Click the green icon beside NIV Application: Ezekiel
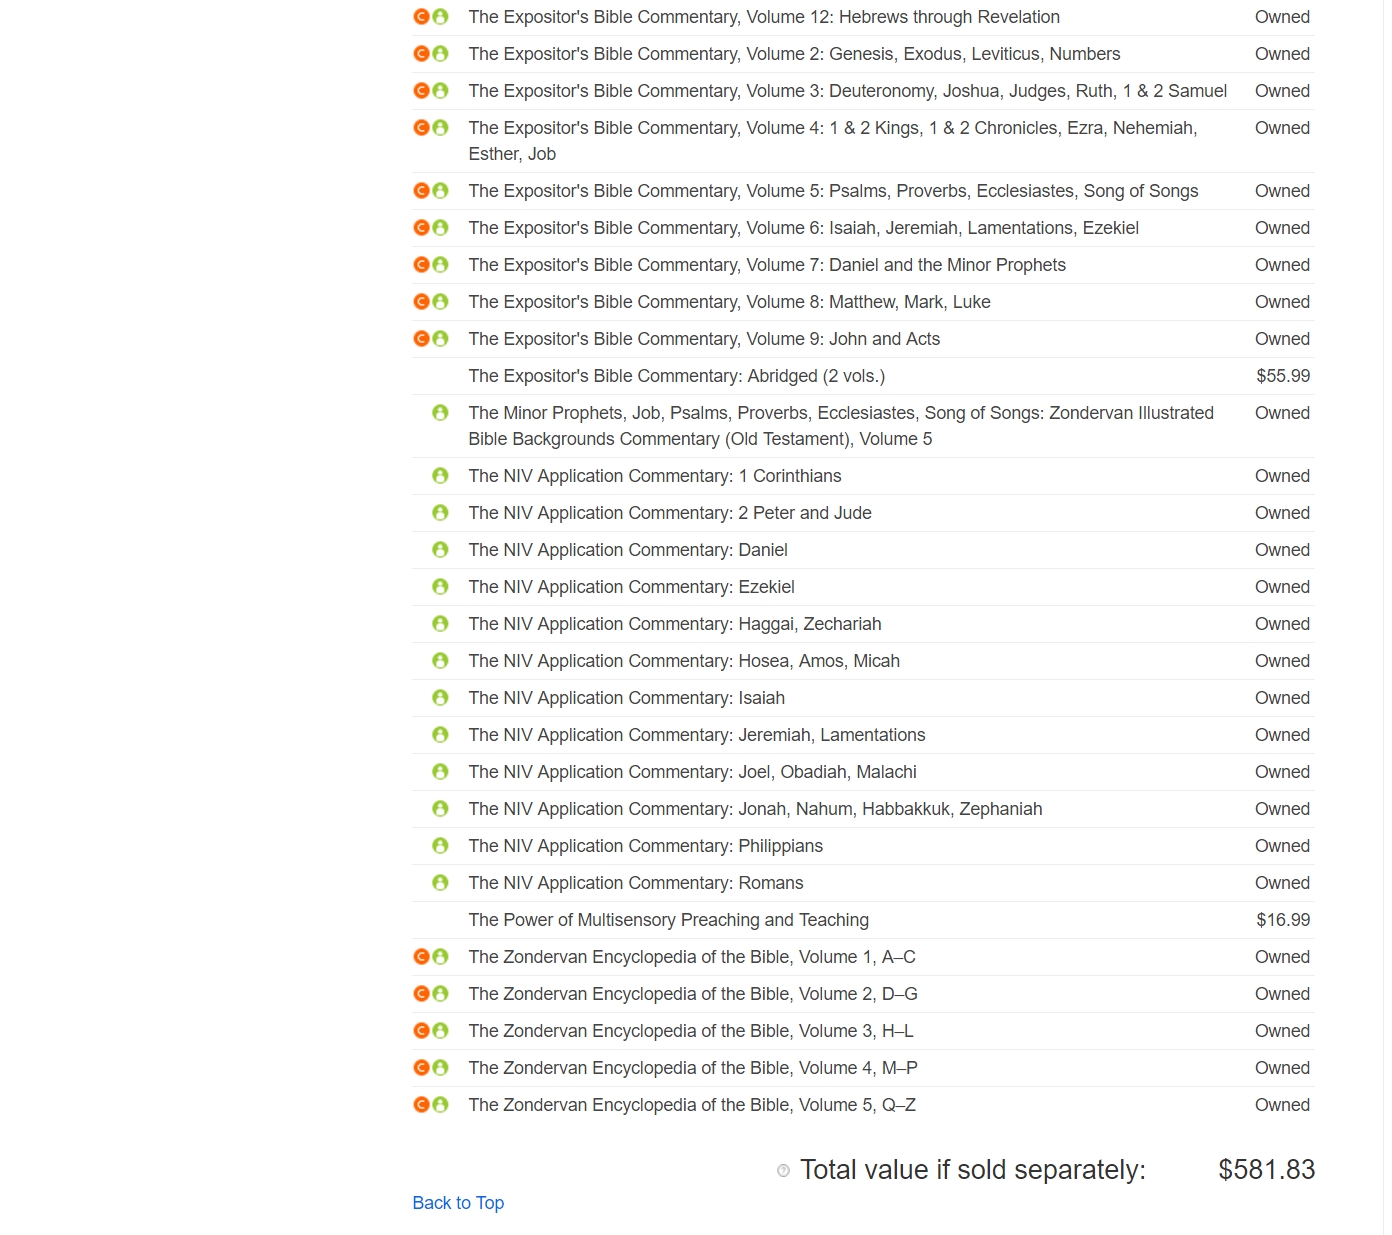Image resolution: width=1392 pixels, height=1235 pixels. pyautogui.click(x=440, y=587)
